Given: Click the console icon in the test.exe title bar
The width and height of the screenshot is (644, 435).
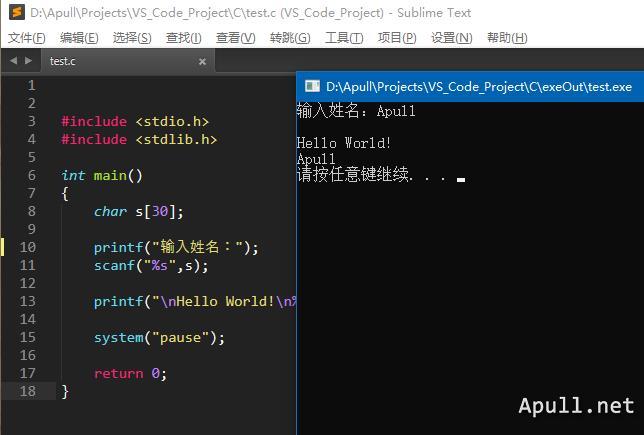Looking at the screenshot, I should [312, 86].
